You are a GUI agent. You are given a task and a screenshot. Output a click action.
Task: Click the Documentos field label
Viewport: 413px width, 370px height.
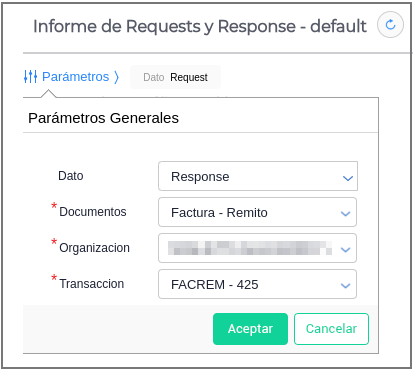(x=93, y=212)
